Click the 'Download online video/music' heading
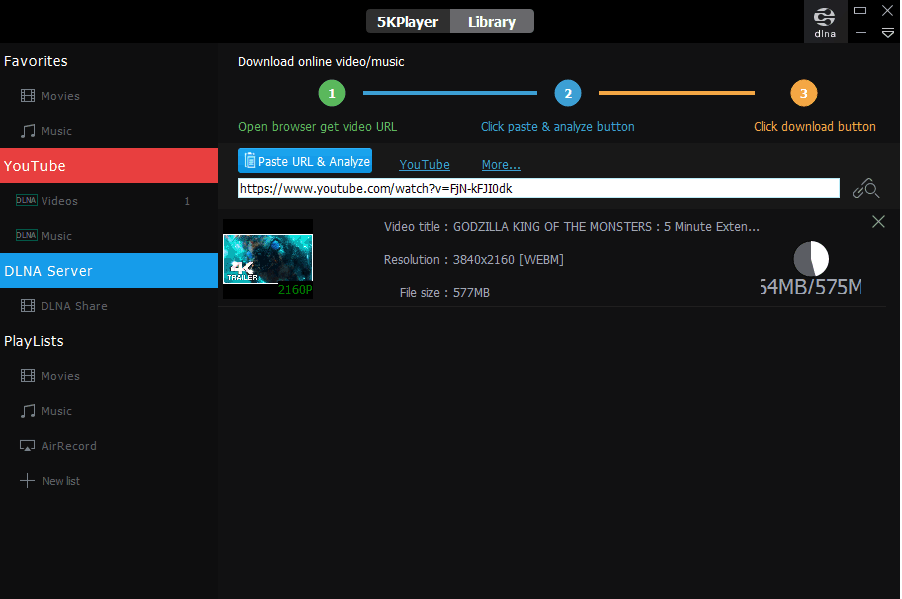 (321, 62)
